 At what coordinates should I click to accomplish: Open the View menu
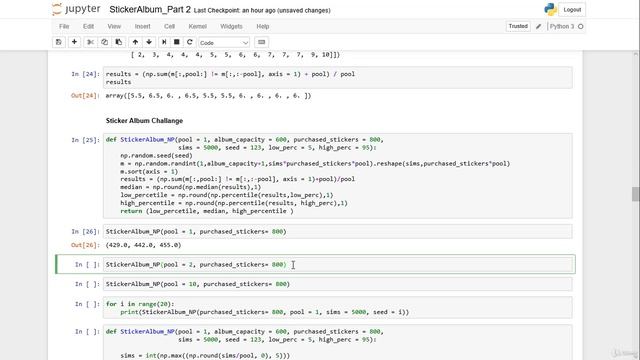[x=114, y=26]
